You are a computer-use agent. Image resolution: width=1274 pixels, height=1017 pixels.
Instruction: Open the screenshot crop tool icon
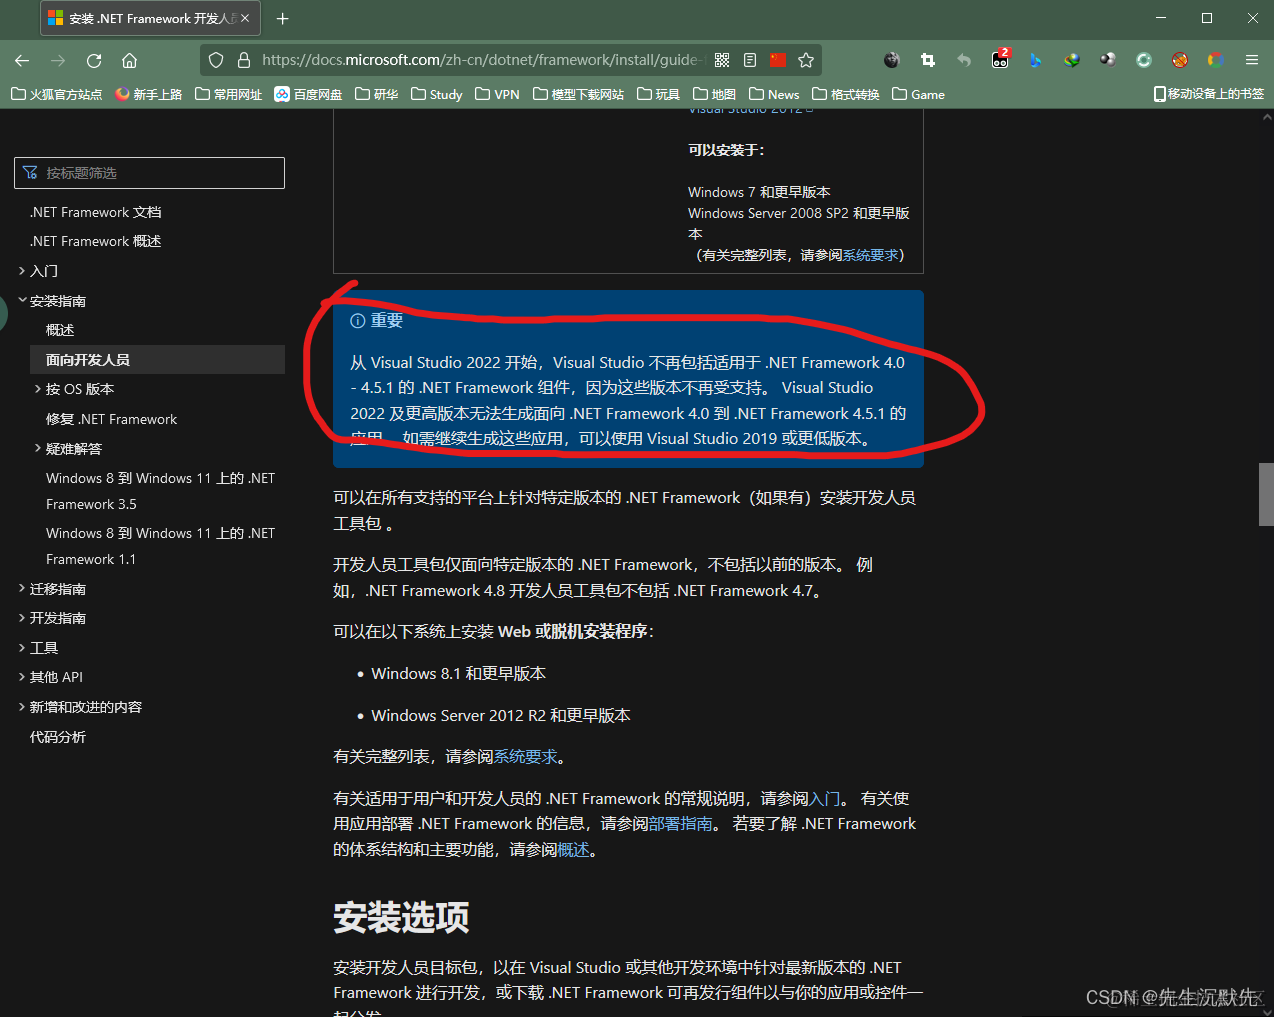coord(928,60)
